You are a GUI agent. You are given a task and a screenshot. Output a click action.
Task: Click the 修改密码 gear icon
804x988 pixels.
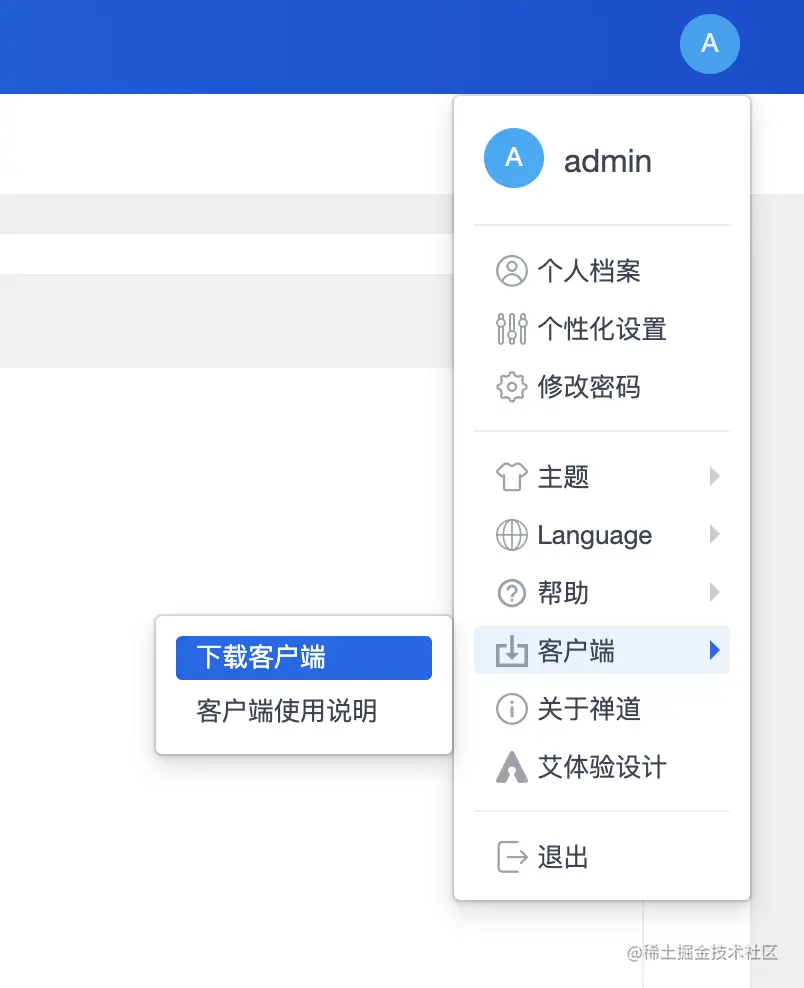512,387
